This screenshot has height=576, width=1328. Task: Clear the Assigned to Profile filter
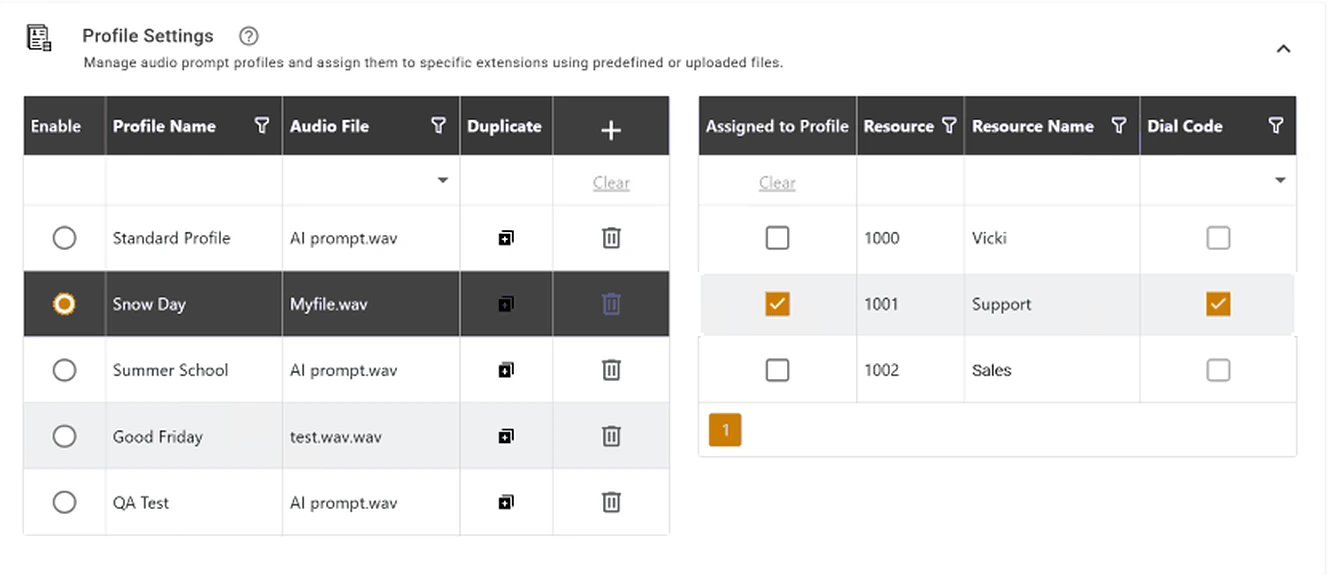click(x=777, y=183)
